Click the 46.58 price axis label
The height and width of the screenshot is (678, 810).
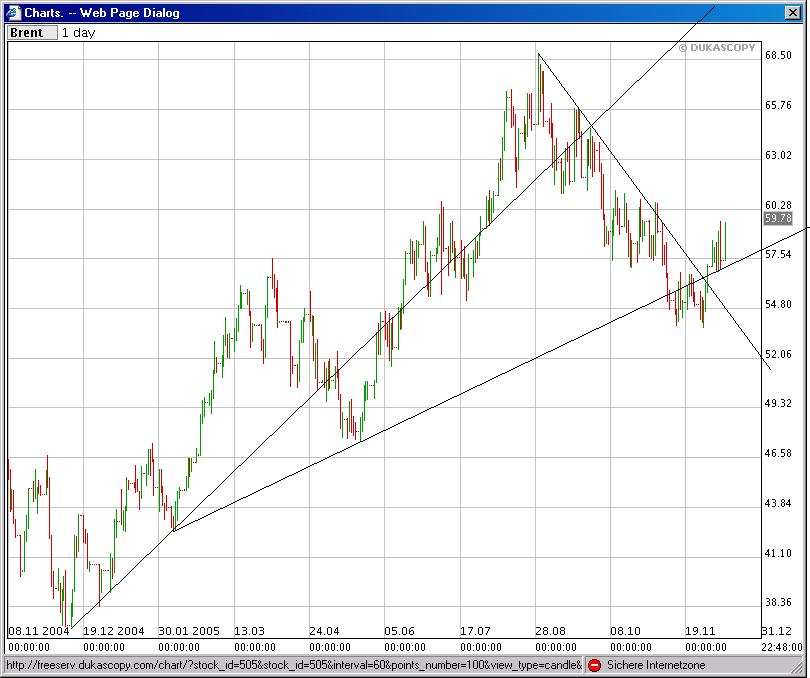778,453
